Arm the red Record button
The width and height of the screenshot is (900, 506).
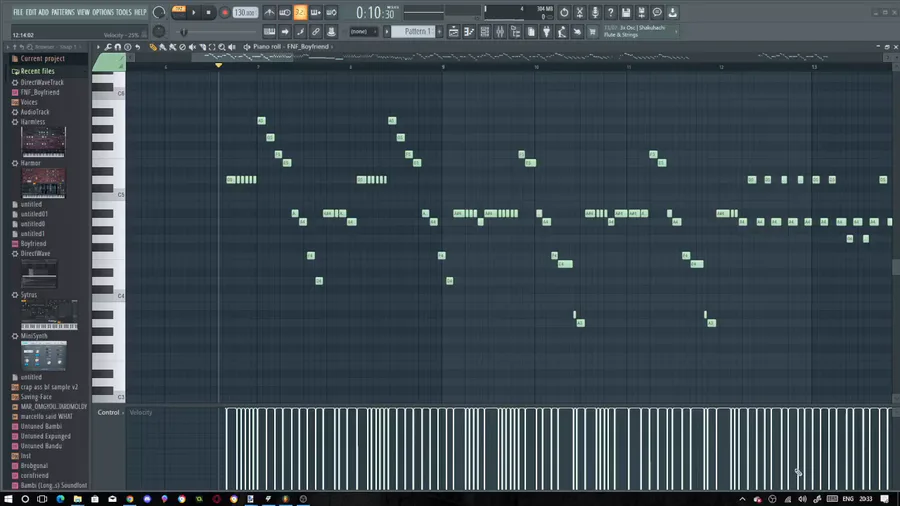click(225, 12)
